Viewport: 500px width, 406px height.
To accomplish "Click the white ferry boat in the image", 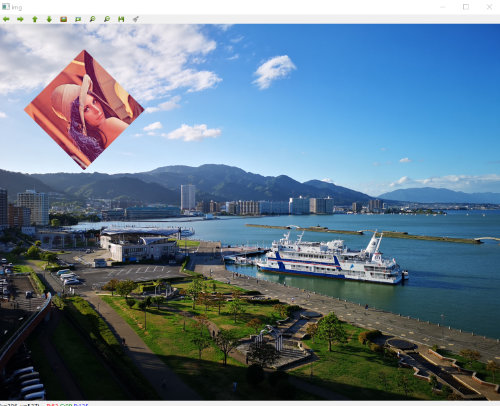I will click(x=332, y=258).
